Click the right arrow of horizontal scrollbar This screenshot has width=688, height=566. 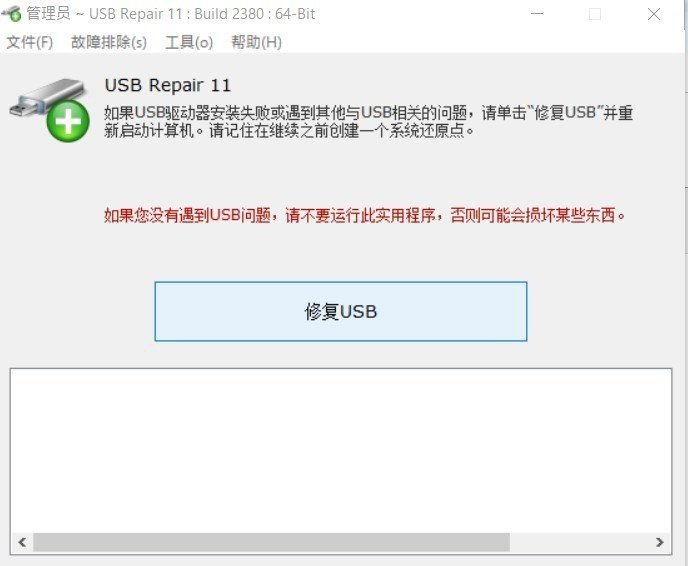coord(659,542)
